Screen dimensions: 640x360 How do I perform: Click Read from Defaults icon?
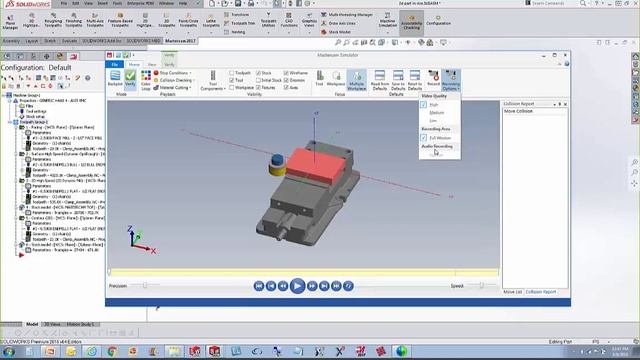click(x=380, y=80)
